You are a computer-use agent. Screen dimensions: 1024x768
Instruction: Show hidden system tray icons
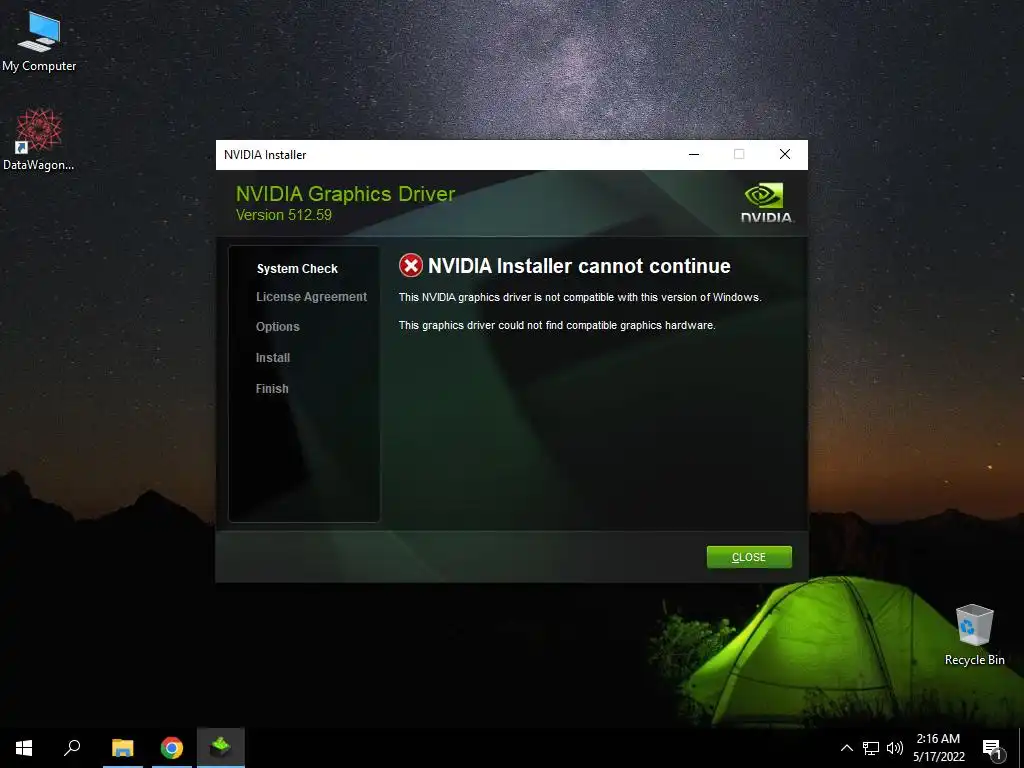pyautogui.click(x=846, y=748)
